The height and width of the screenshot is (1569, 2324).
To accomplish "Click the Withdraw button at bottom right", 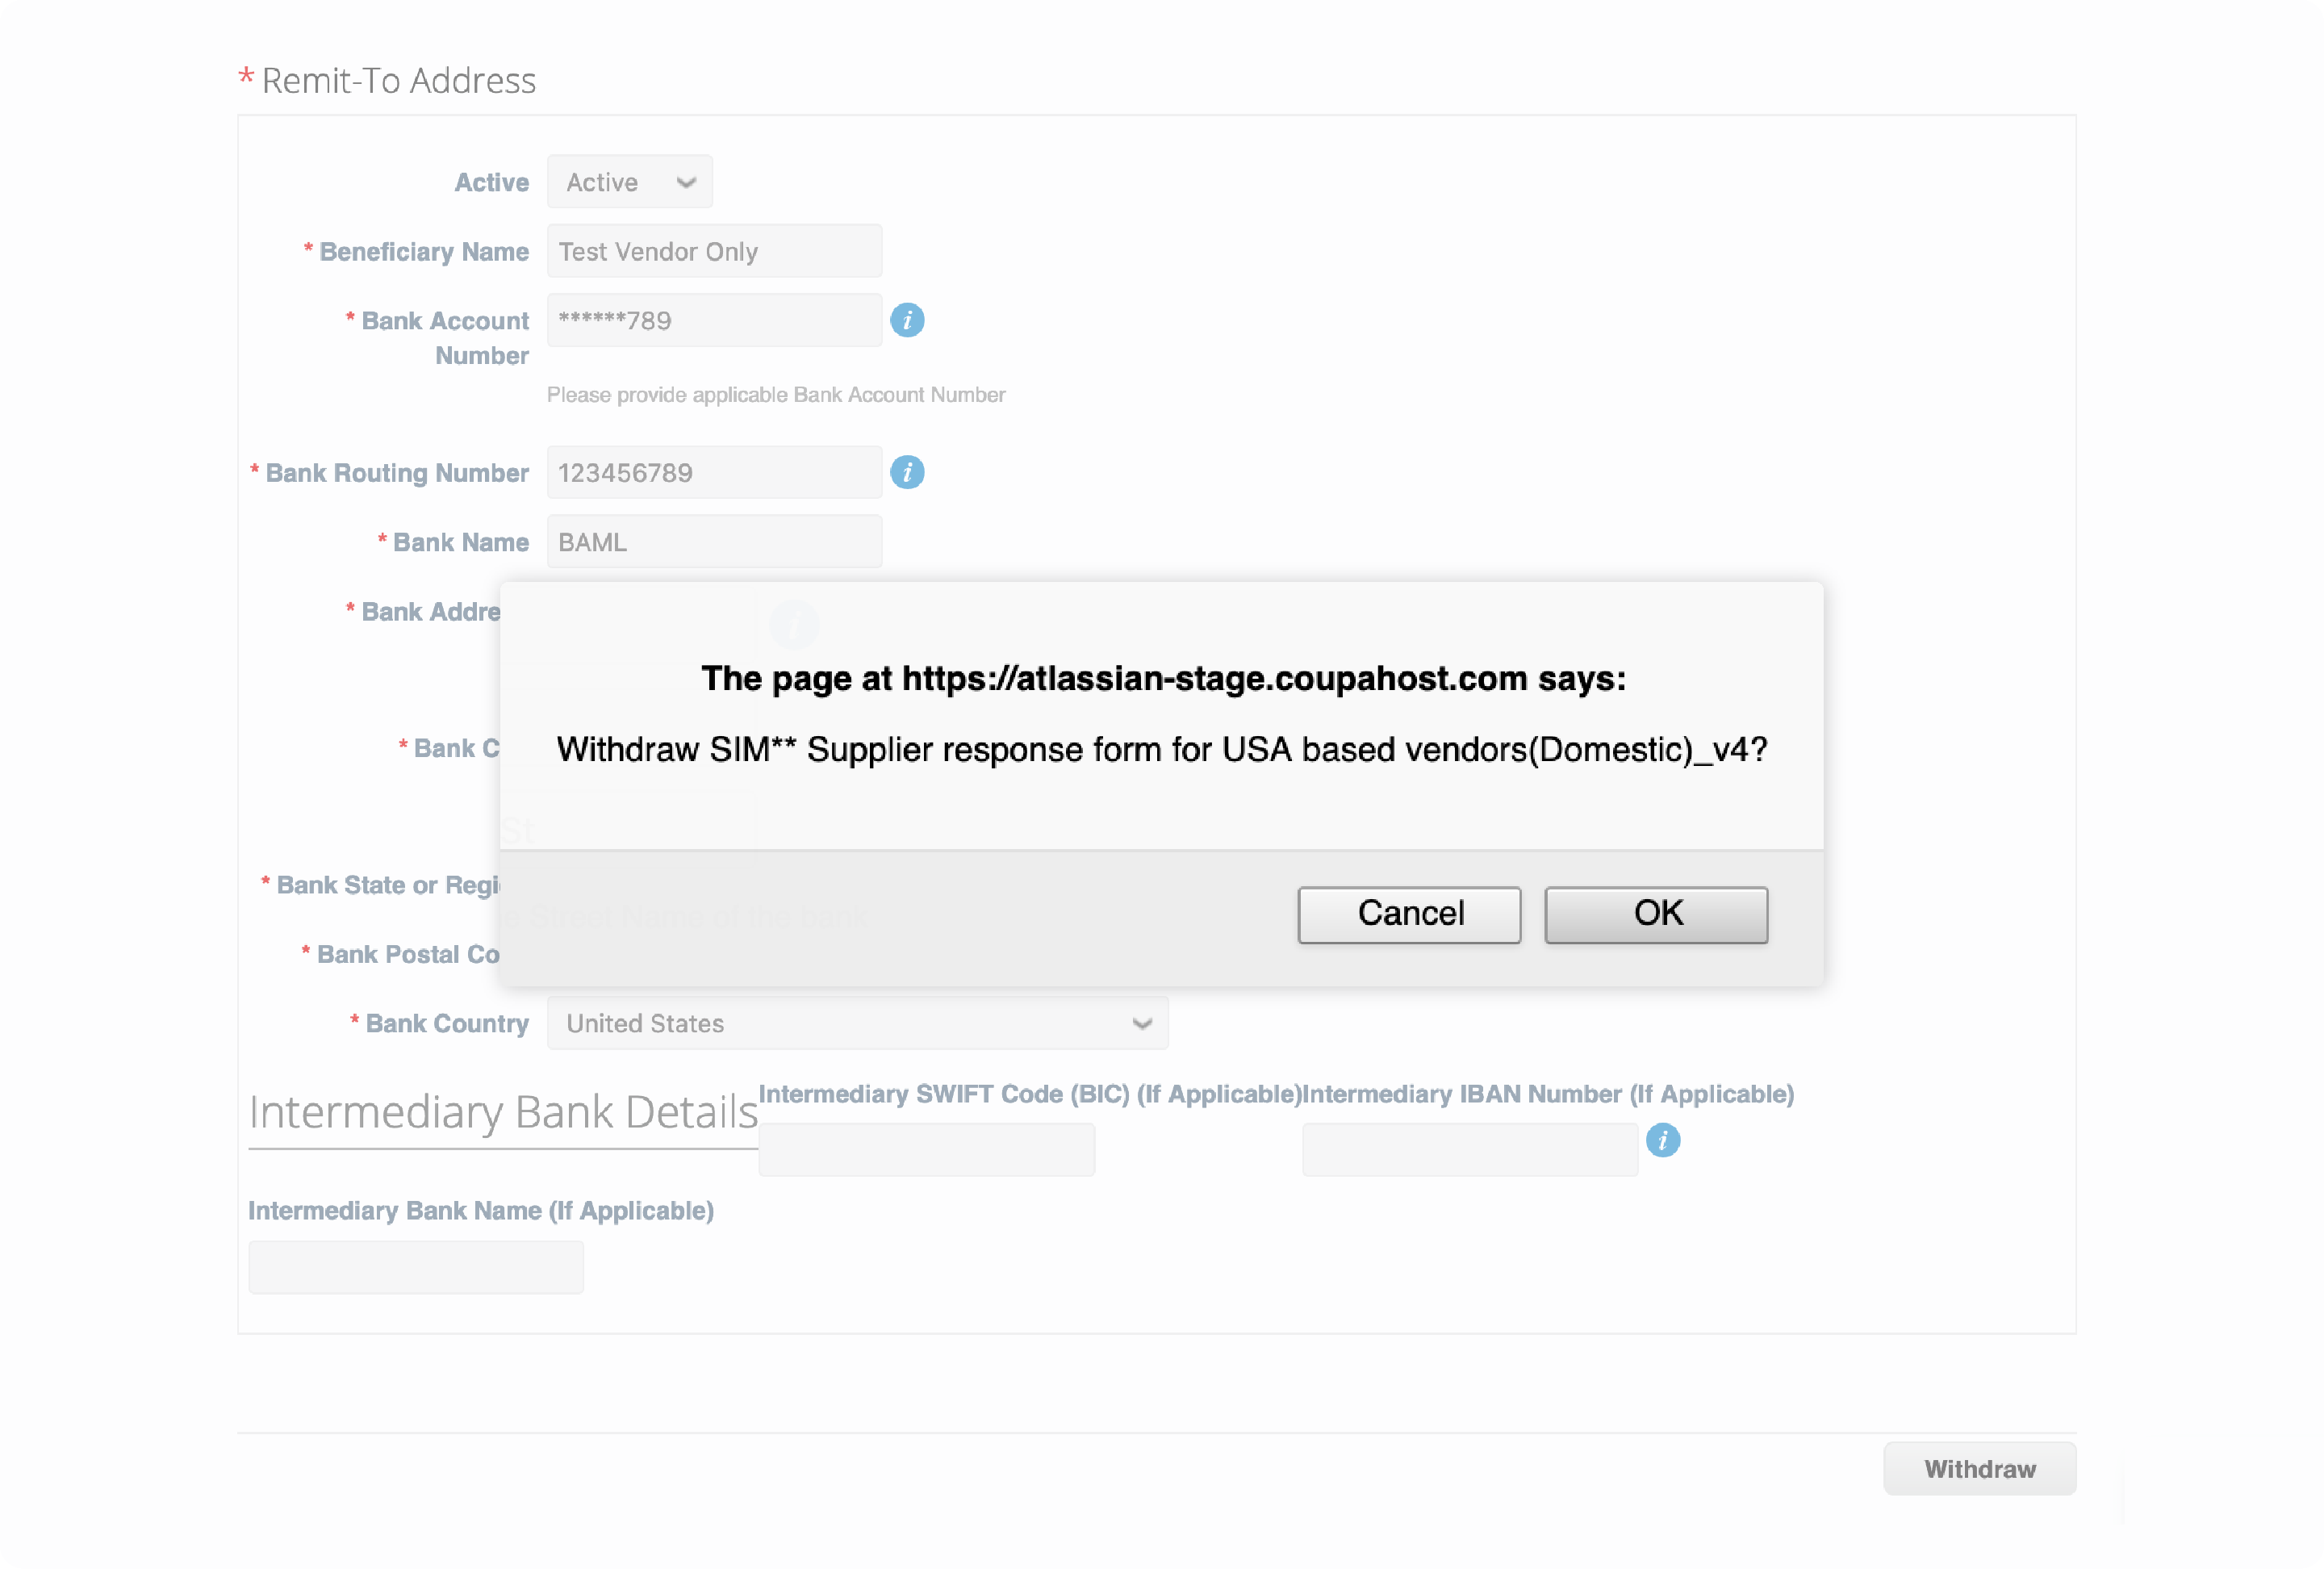I will pyautogui.click(x=1979, y=1467).
